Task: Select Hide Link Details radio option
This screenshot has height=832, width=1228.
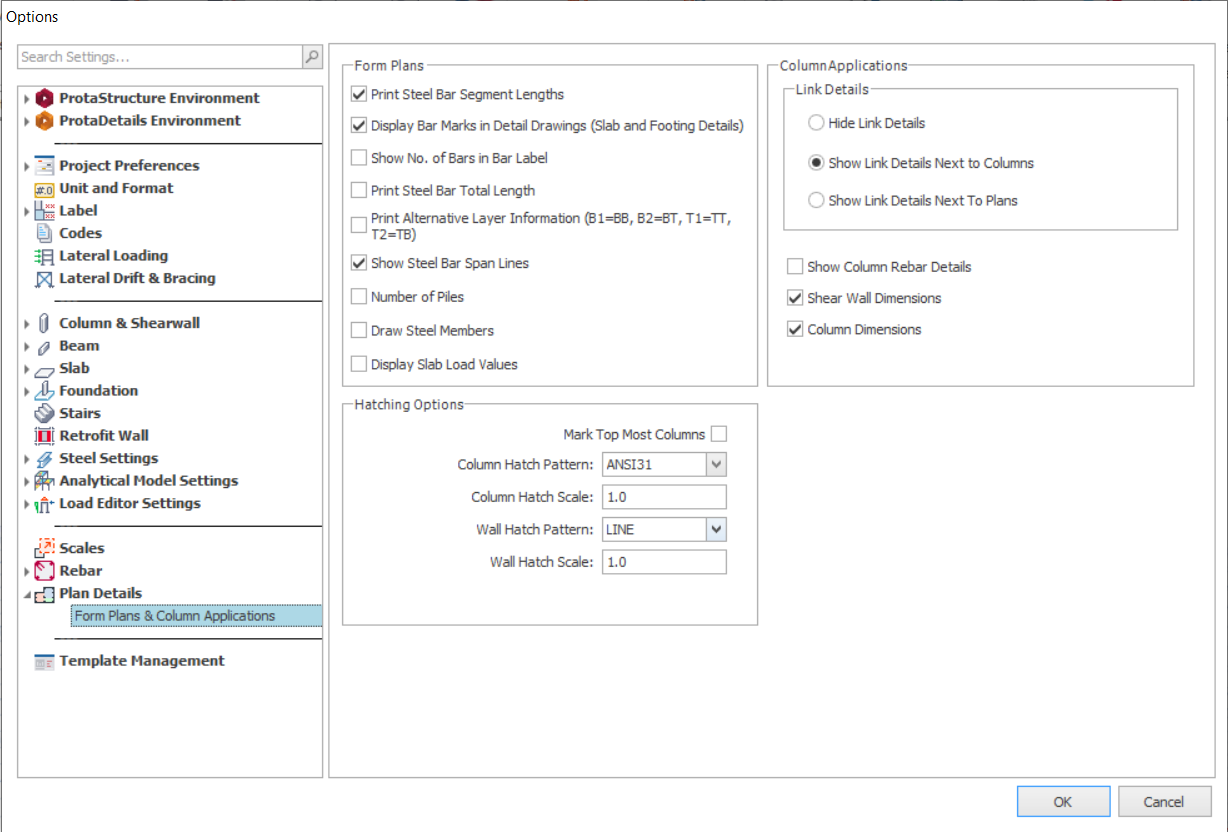Action: point(816,123)
